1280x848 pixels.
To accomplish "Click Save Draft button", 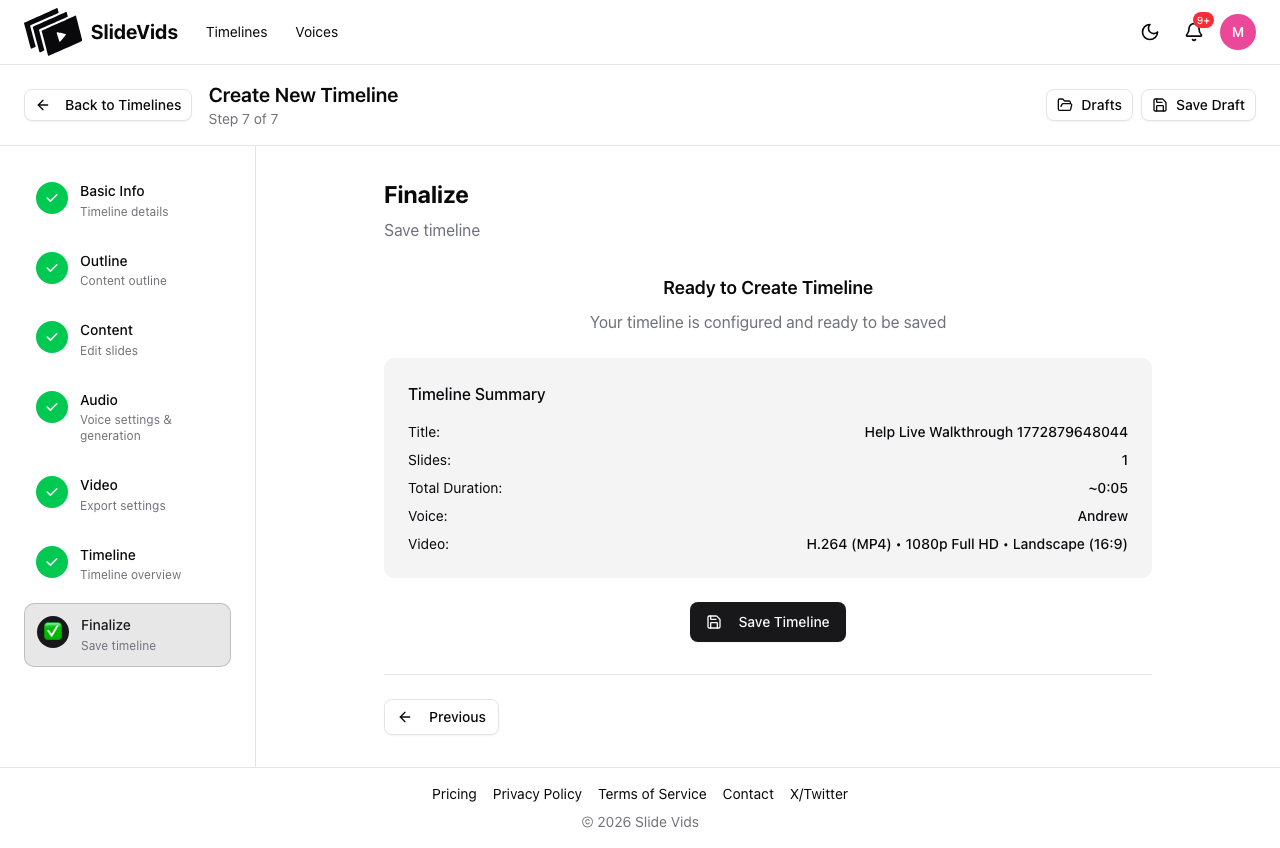I will [x=1198, y=105].
